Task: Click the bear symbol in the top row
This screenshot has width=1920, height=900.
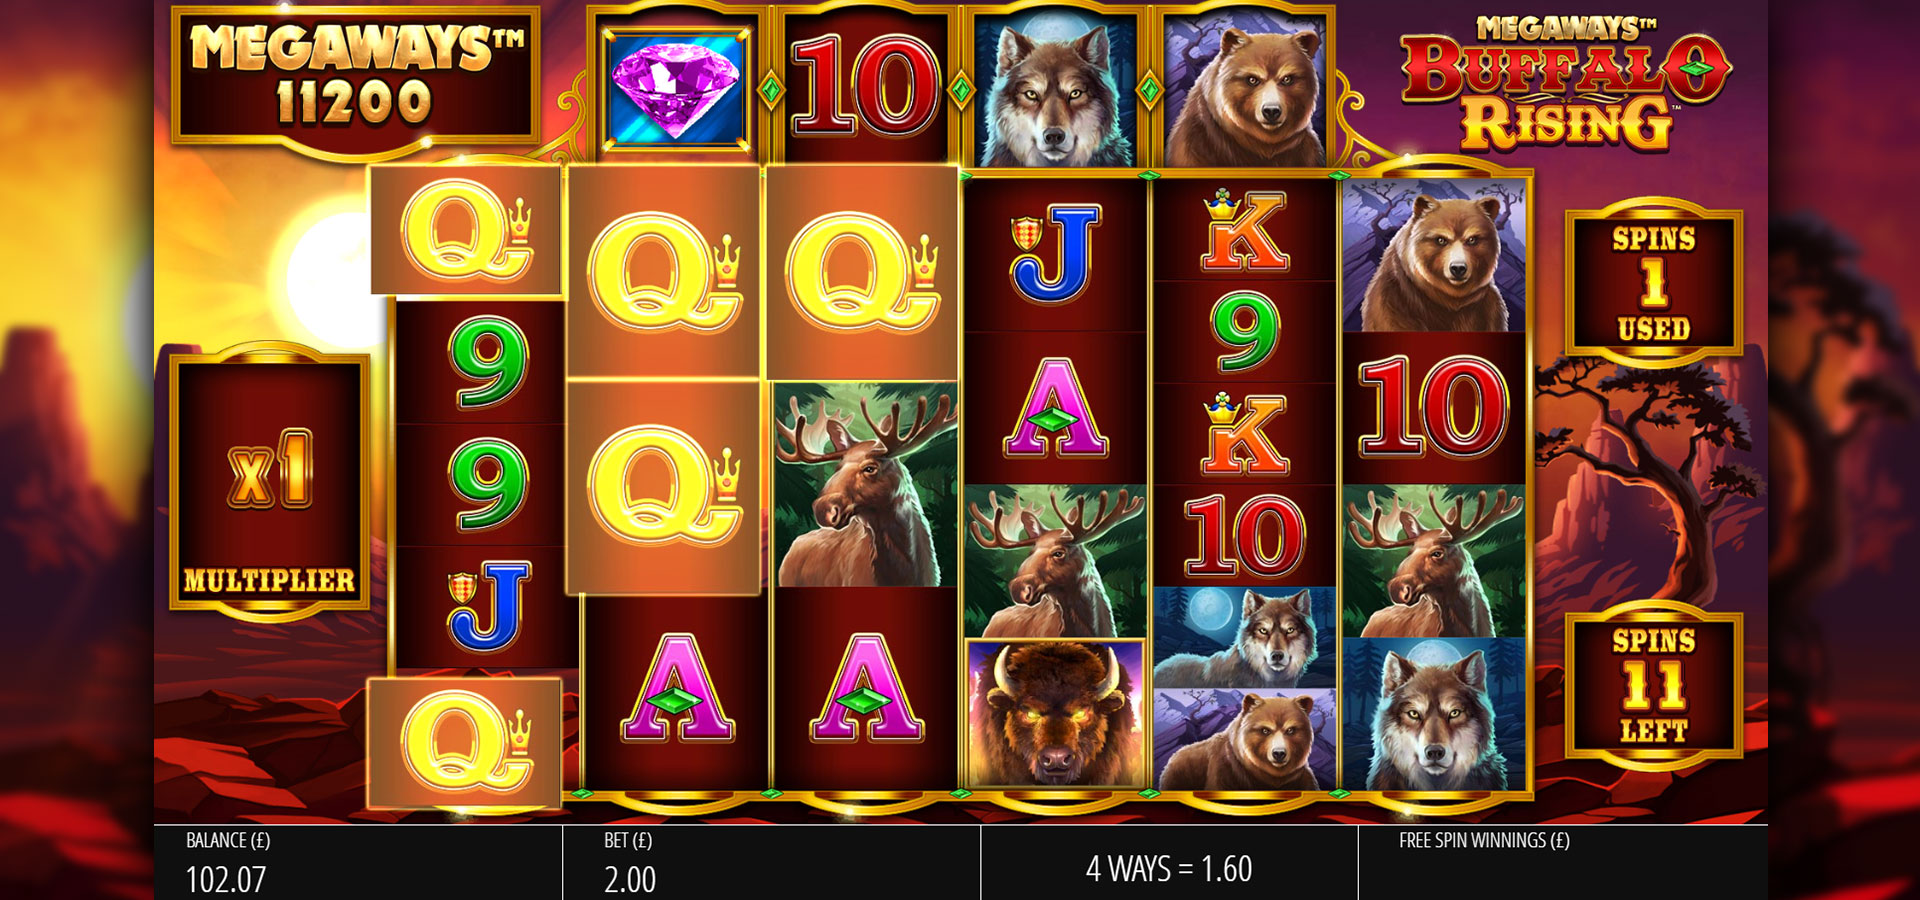Action: (x=1244, y=90)
